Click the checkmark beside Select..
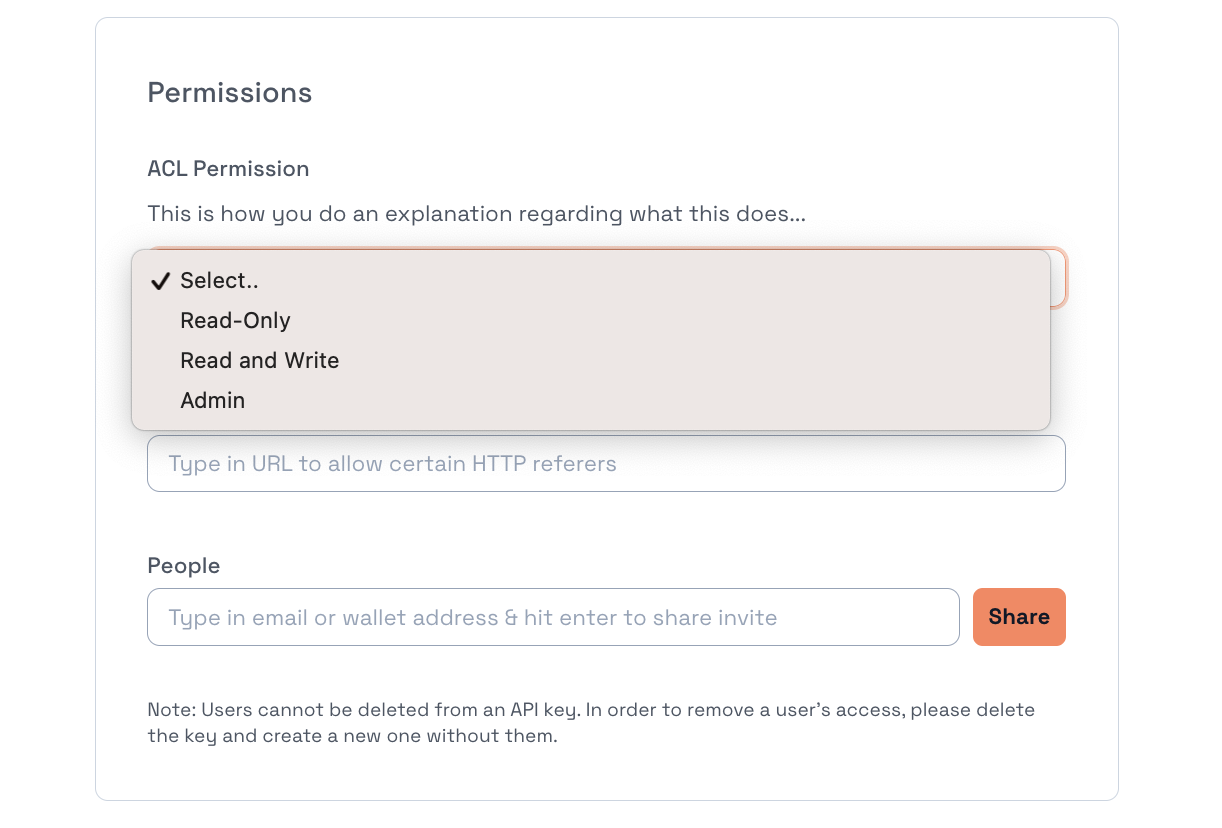 (159, 281)
